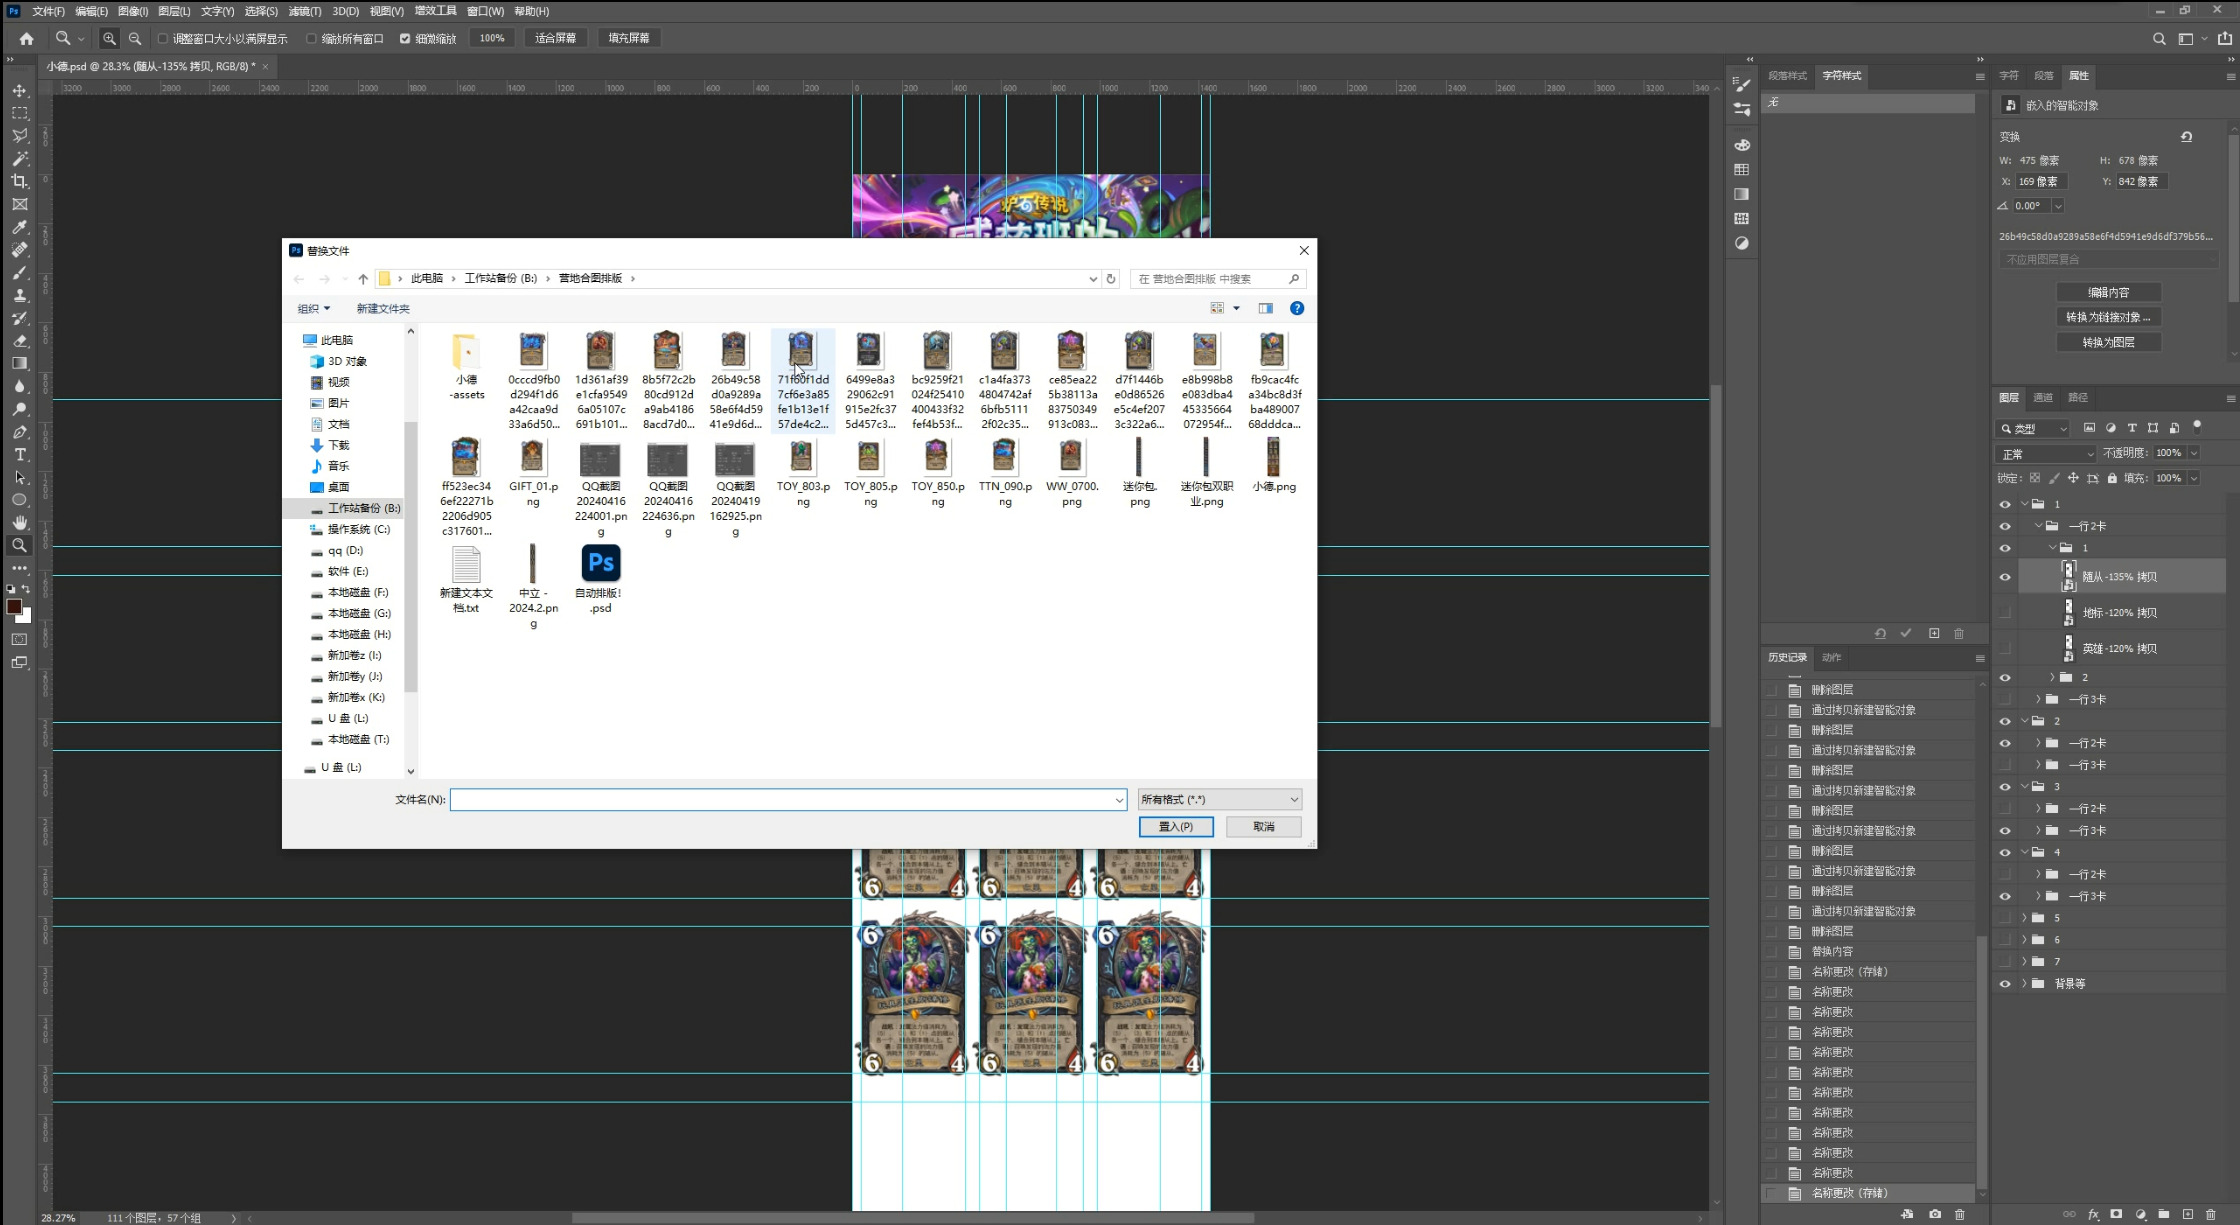Open the 滤镜(T) menu
This screenshot has width=2240, height=1225.
click(x=304, y=11)
